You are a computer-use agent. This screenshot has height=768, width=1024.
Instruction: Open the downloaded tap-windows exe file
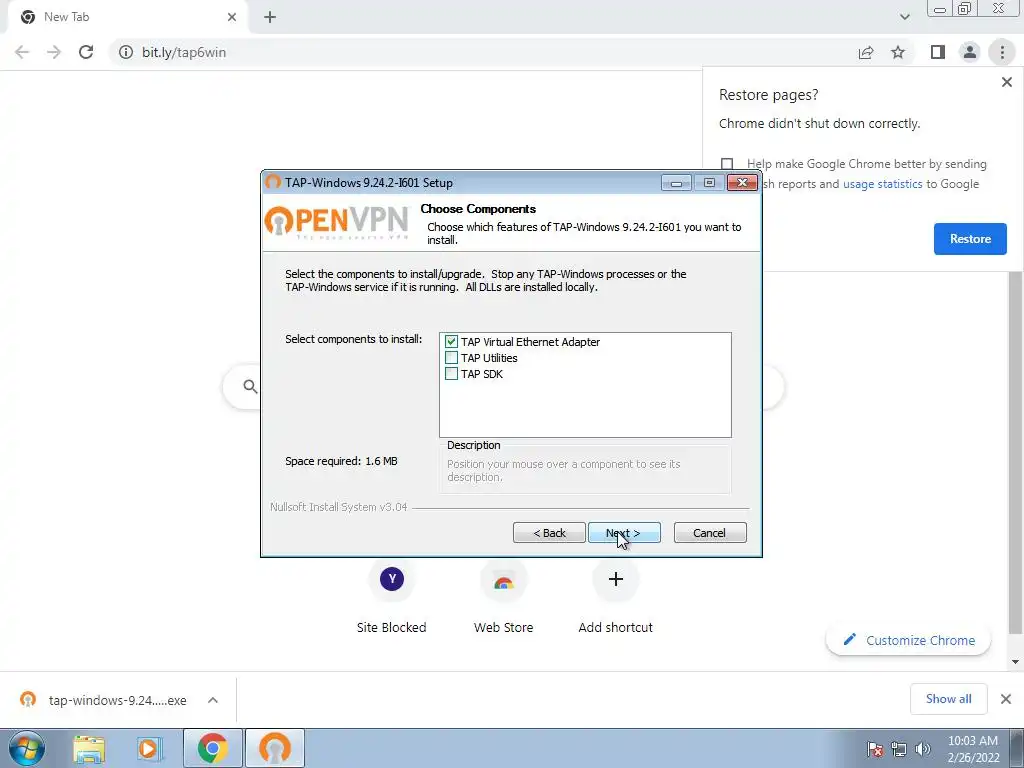[x=118, y=700]
